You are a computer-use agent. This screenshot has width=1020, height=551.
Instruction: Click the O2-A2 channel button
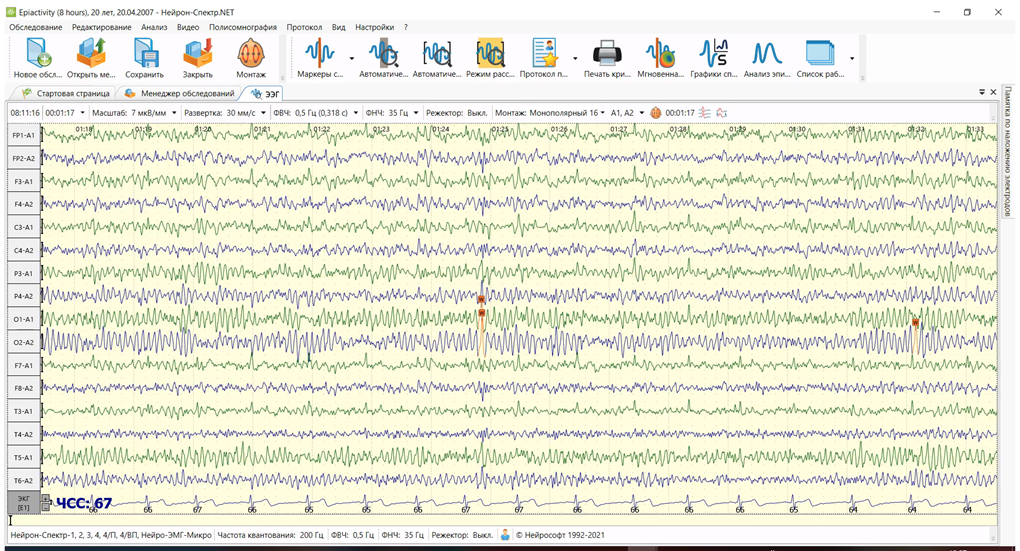[x=23, y=342]
